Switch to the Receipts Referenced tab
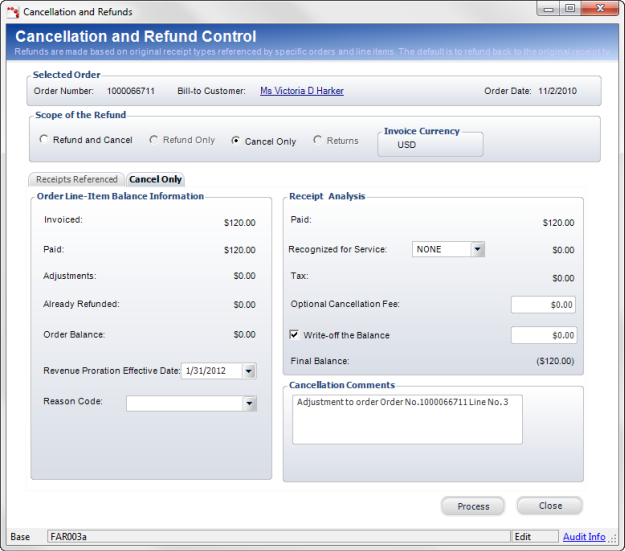625x551 pixels. [77, 180]
